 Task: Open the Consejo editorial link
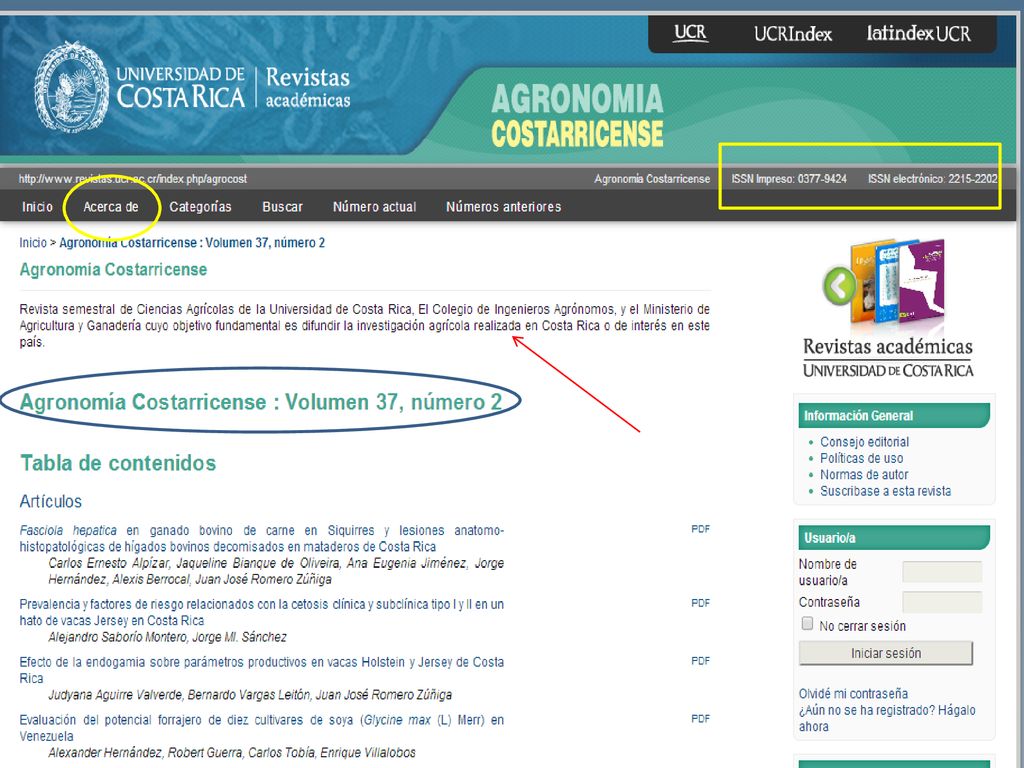[864, 442]
